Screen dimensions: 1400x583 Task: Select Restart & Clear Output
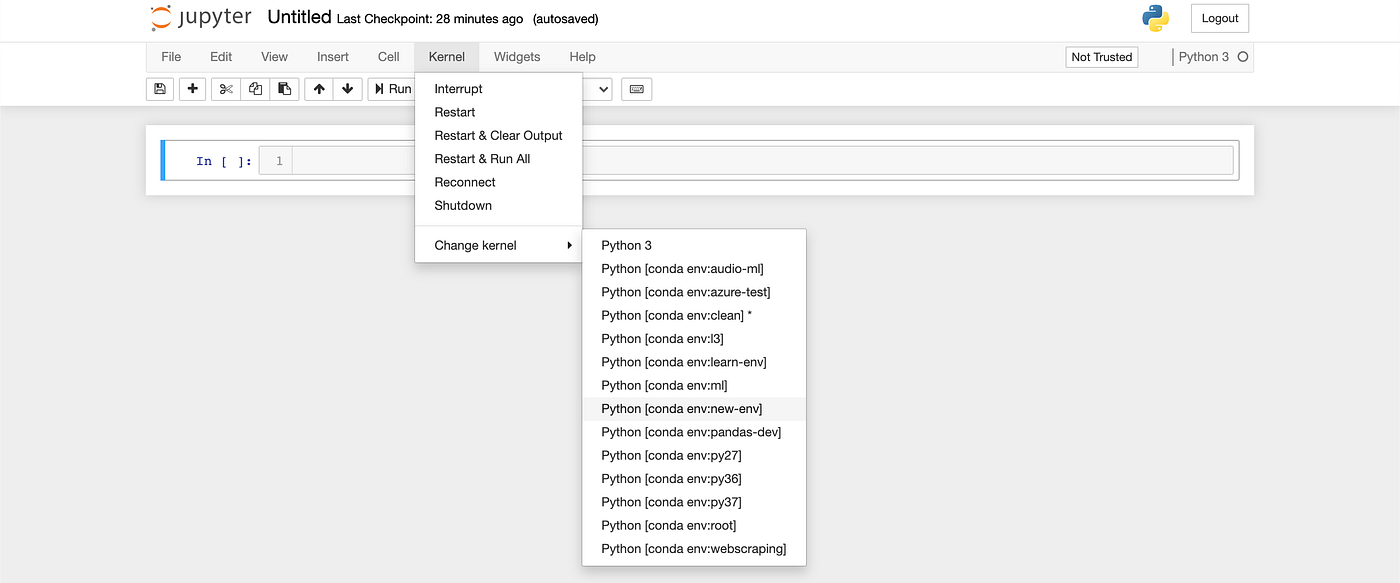[x=499, y=135]
